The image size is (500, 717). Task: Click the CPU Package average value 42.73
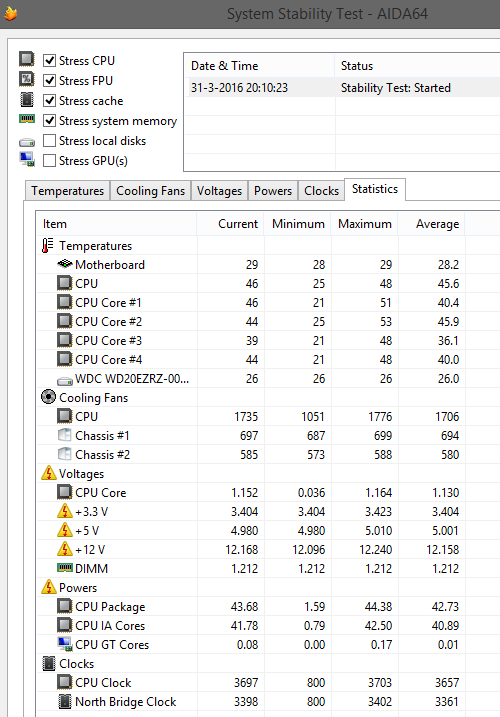click(x=445, y=606)
